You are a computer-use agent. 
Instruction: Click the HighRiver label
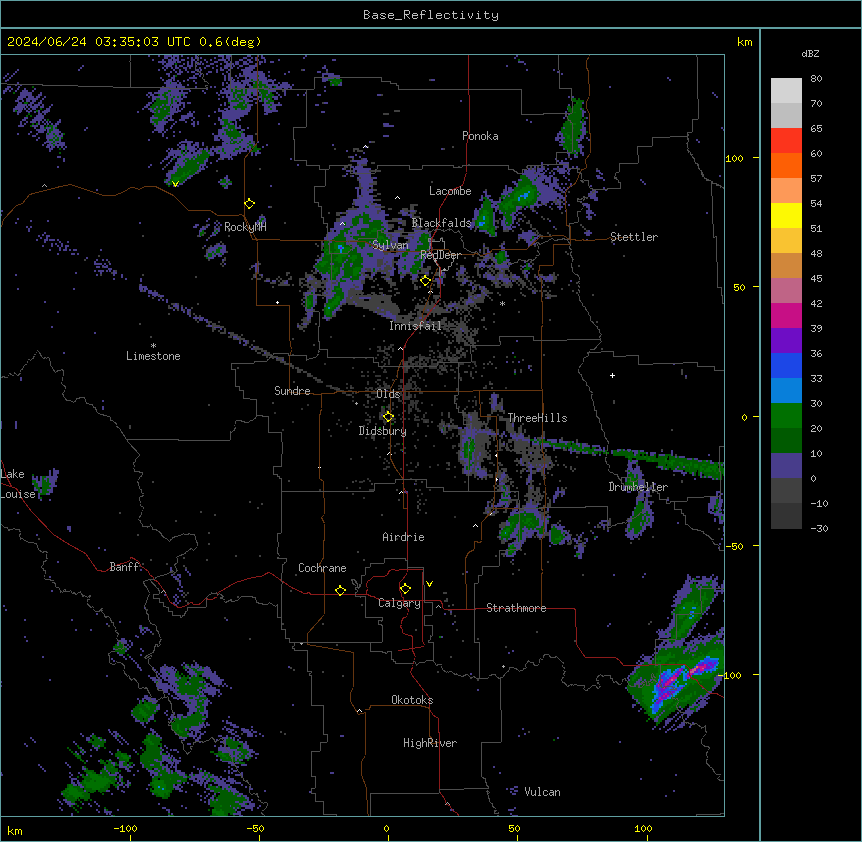pyautogui.click(x=430, y=743)
